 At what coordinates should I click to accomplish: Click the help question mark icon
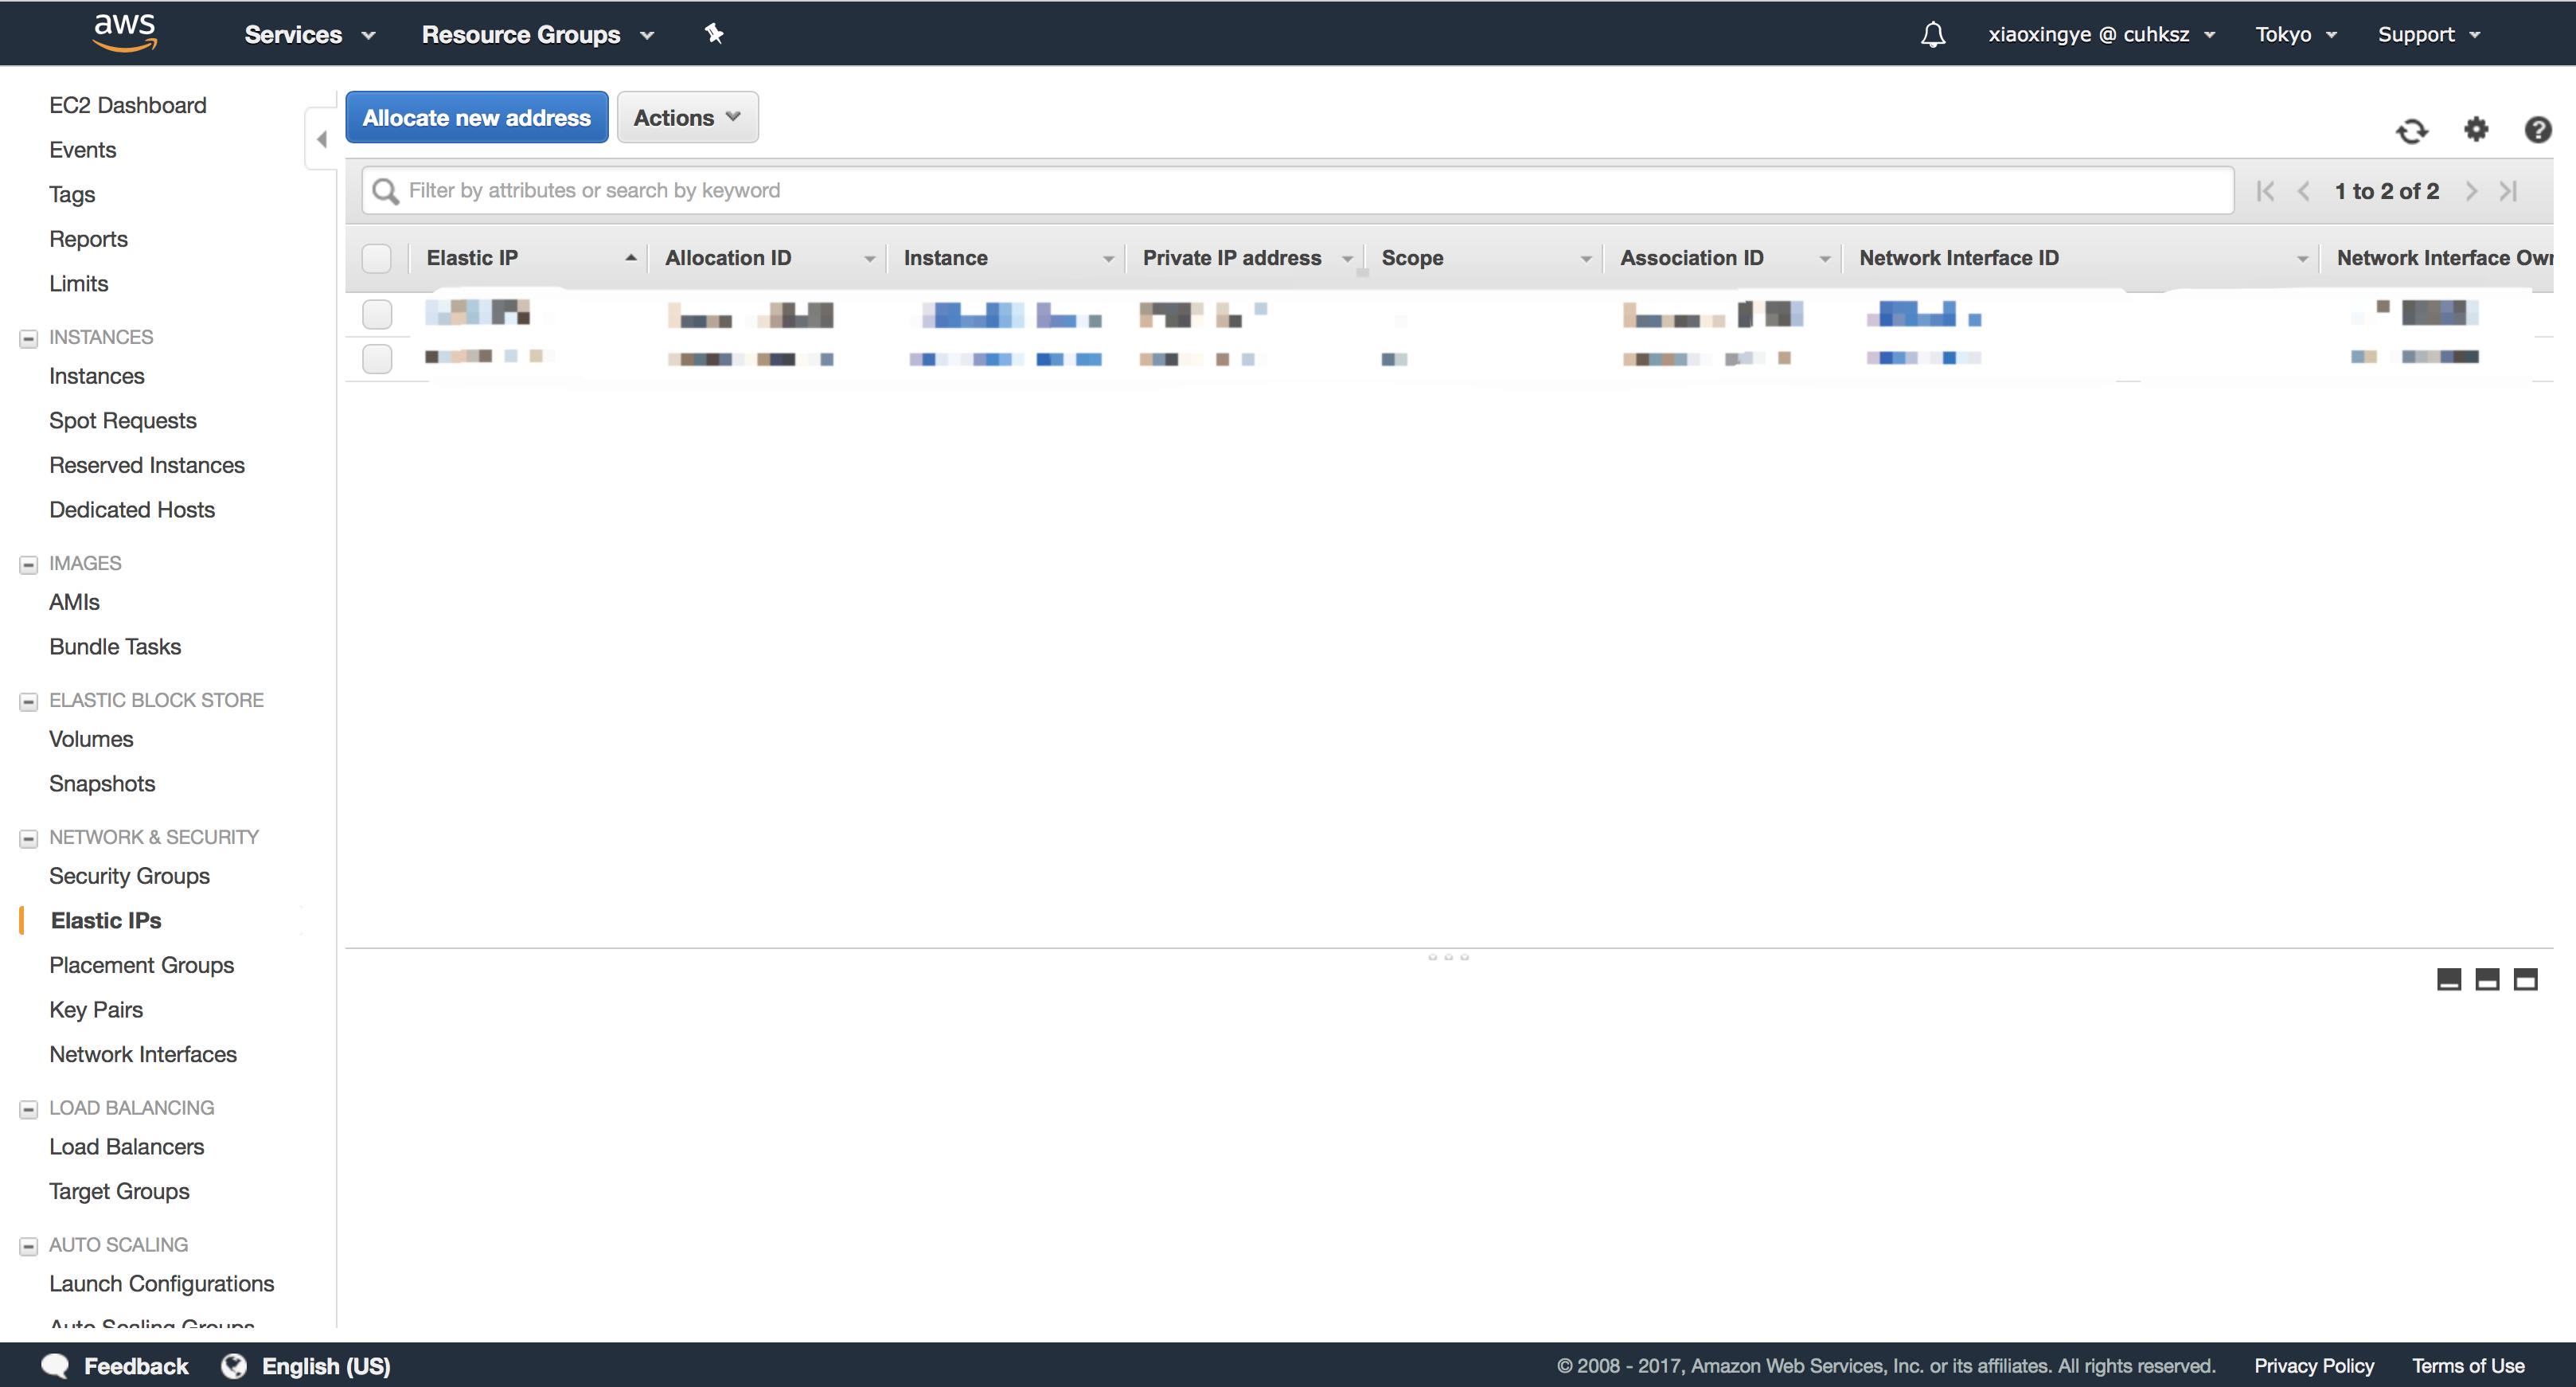tap(2537, 130)
